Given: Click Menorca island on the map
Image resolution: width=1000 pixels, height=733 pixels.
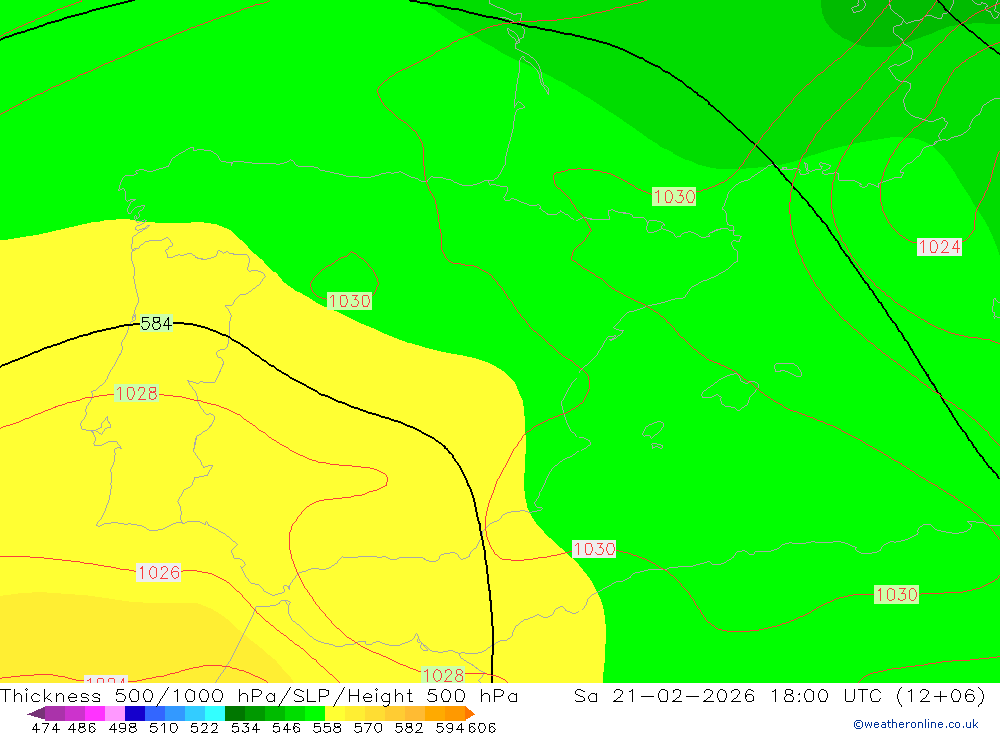Looking at the screenshot, I should pos(788,369).
